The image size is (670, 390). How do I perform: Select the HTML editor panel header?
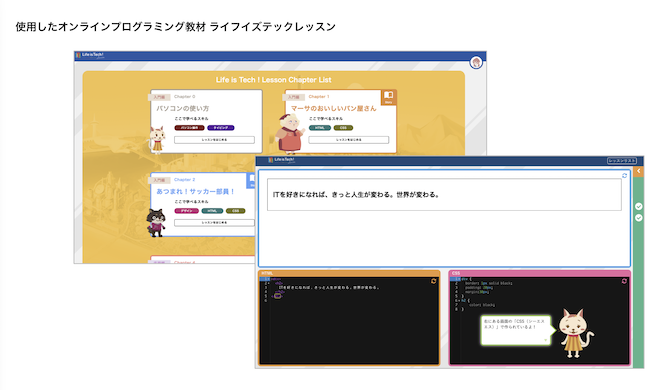coord(349,273)
